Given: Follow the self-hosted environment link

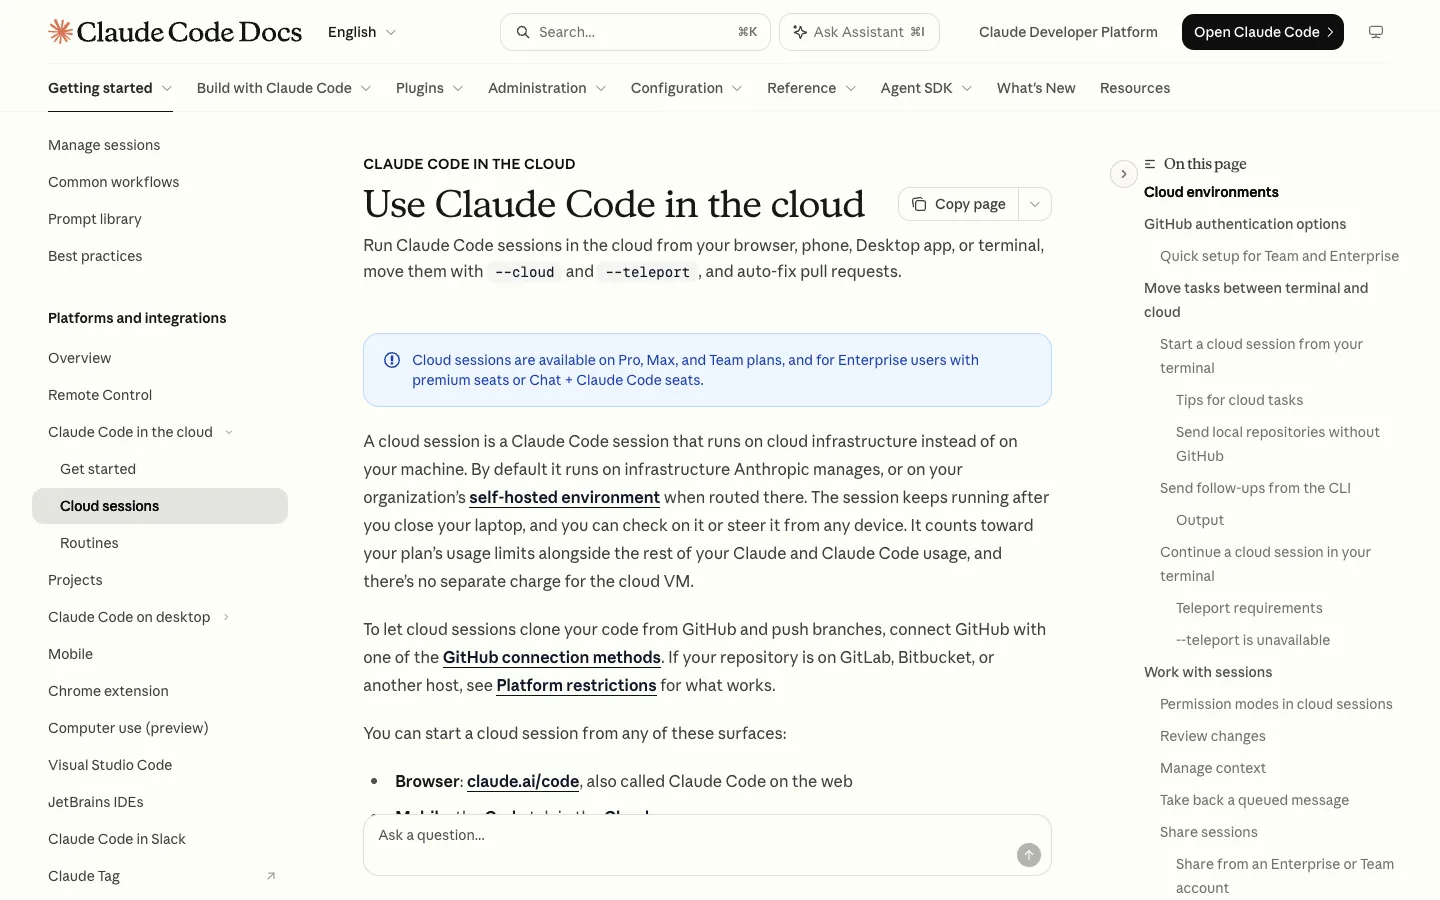Looking at the screenshot, I should (x=564, y=497).
